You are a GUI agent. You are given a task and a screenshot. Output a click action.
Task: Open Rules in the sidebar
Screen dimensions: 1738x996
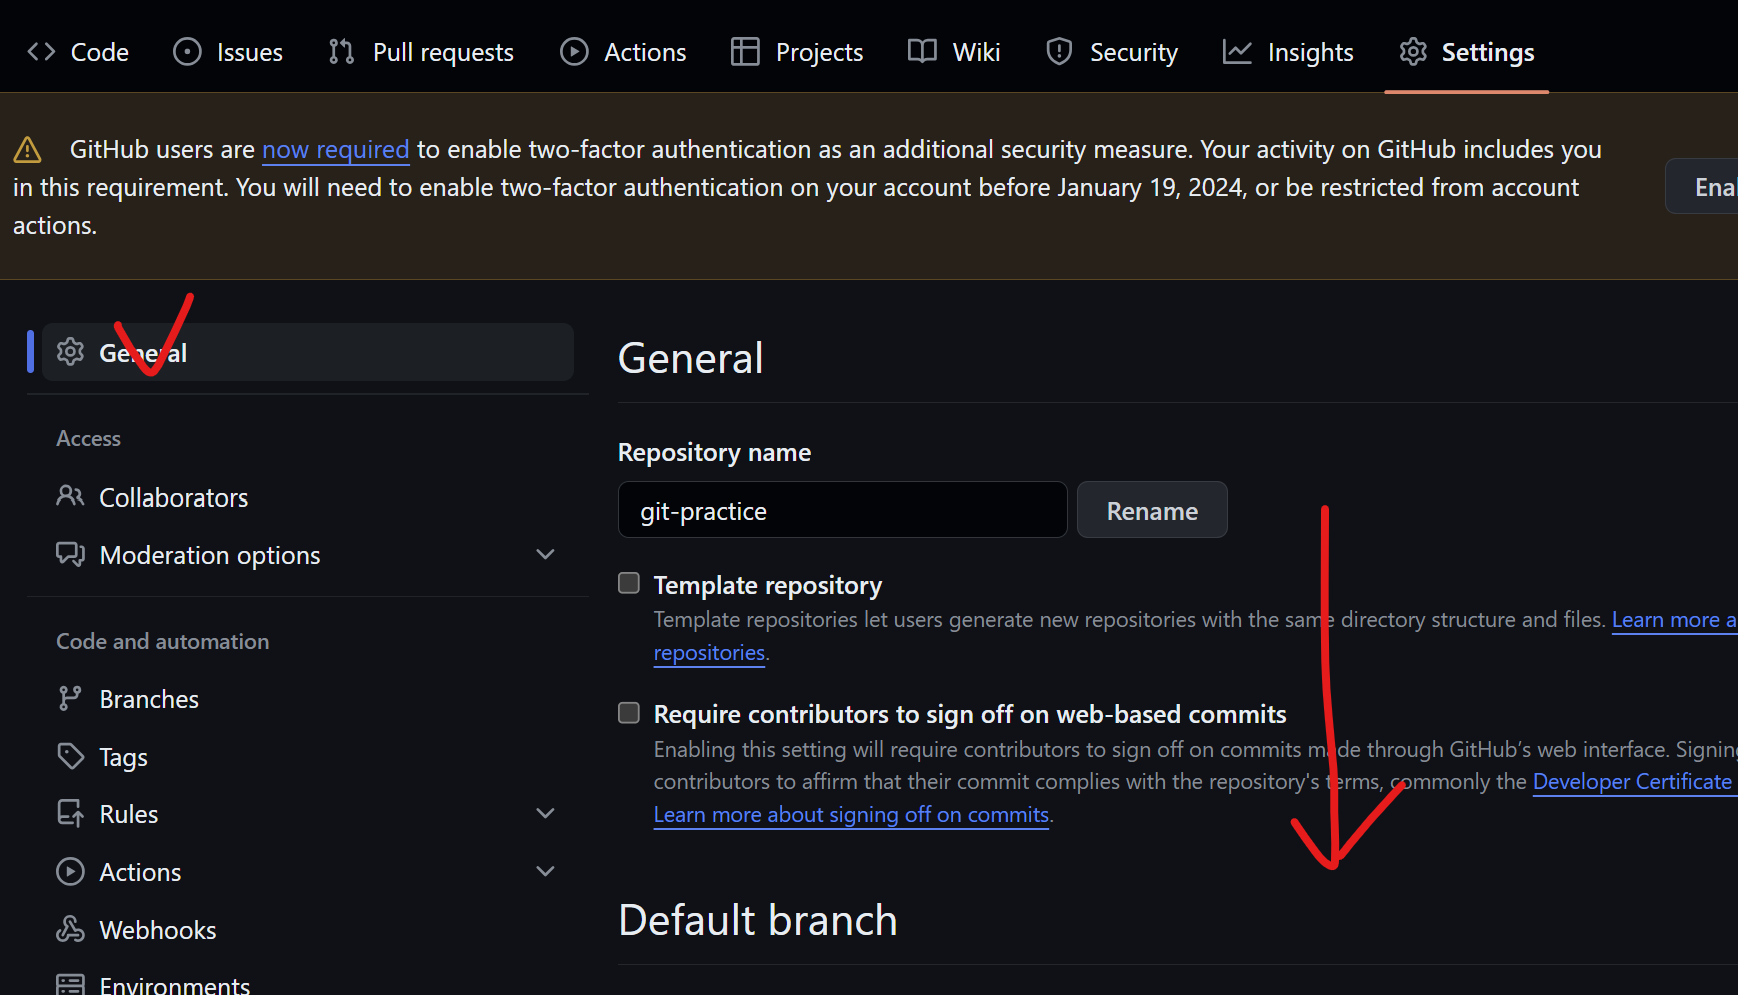(308, 814)
